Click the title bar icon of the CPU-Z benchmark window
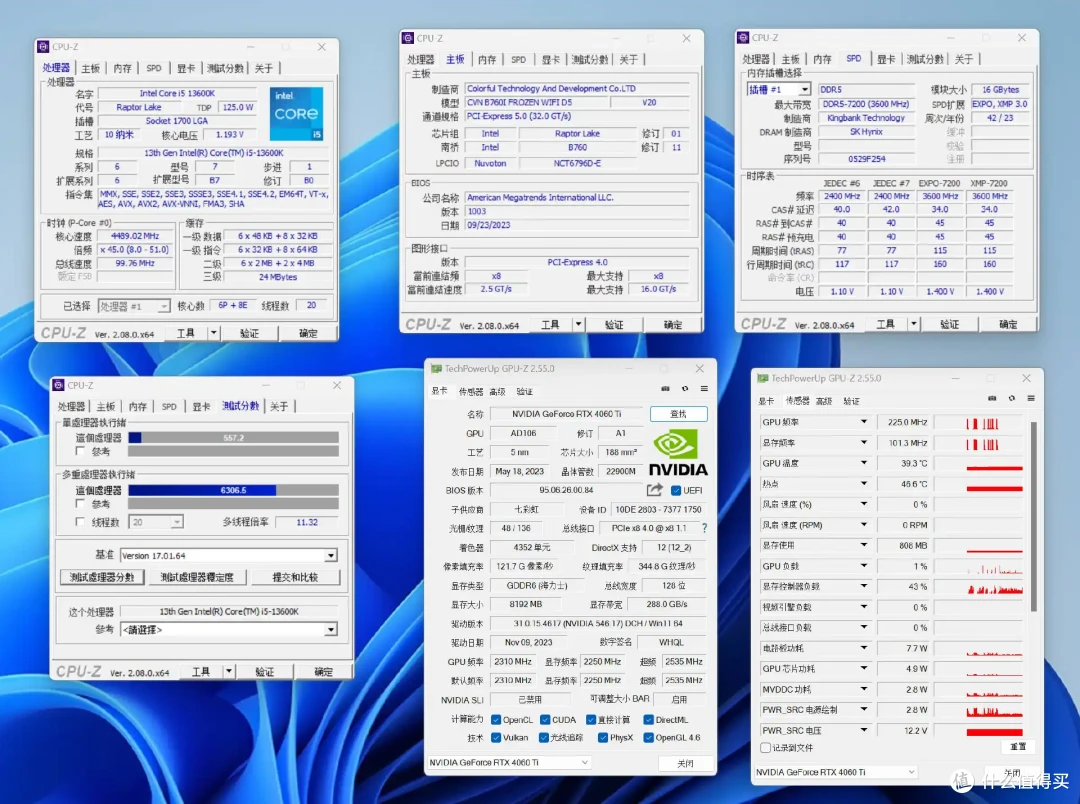Image resolution: width=1080 pixels, height=804 pixels. (59, 385)
